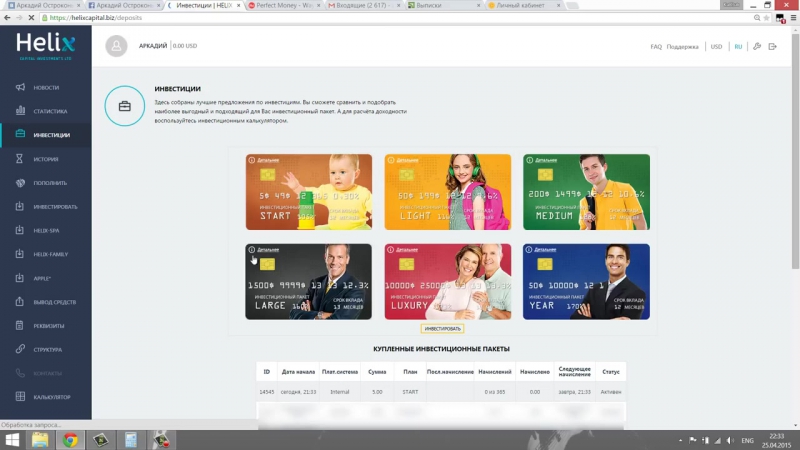Switch to Perfect Money browser tab

[x=284, y=5]
